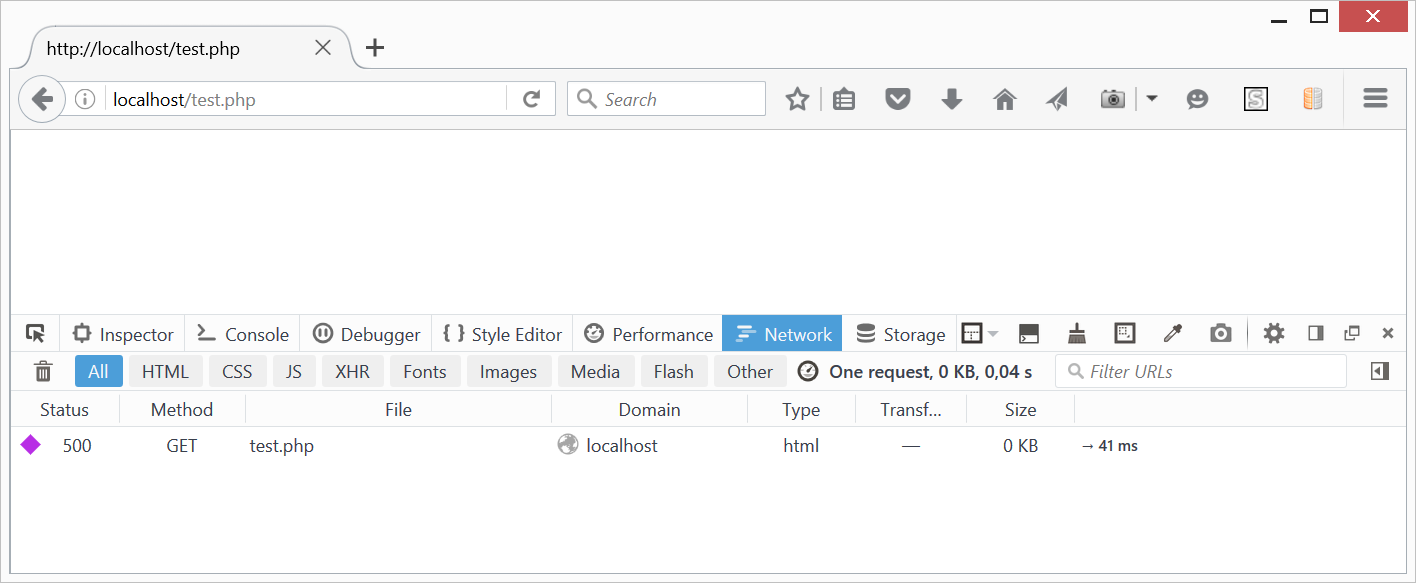Open the developer toolbox settings gear
The width and height of the screenshot is (1416, 583).
click(1273, 334)
